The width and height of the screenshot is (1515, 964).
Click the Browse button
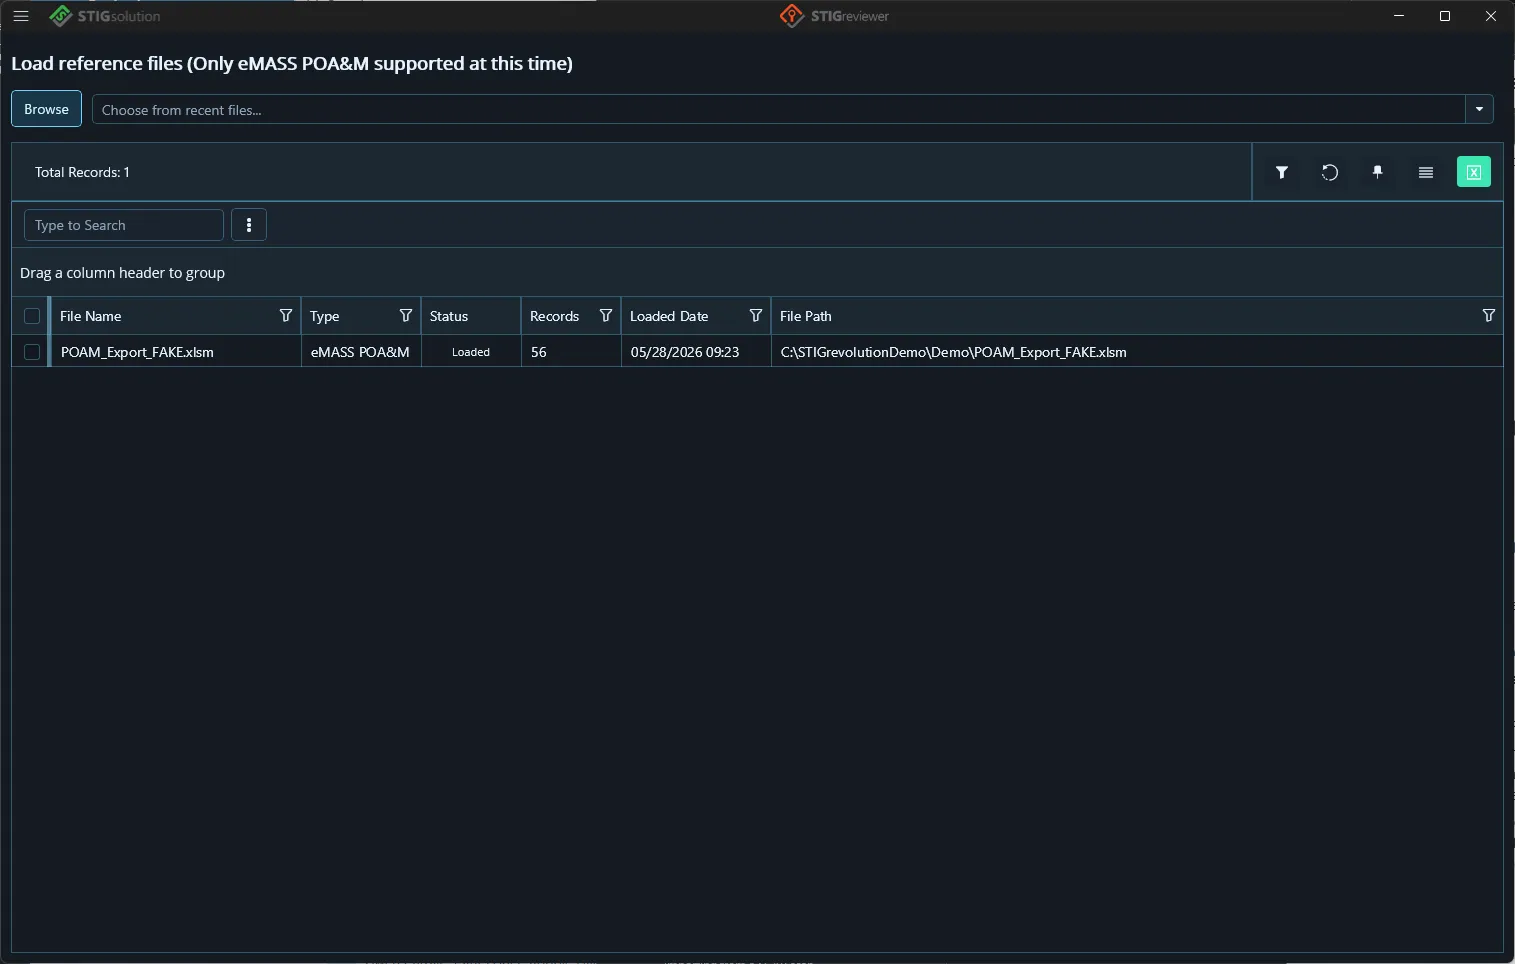point(46,109)
